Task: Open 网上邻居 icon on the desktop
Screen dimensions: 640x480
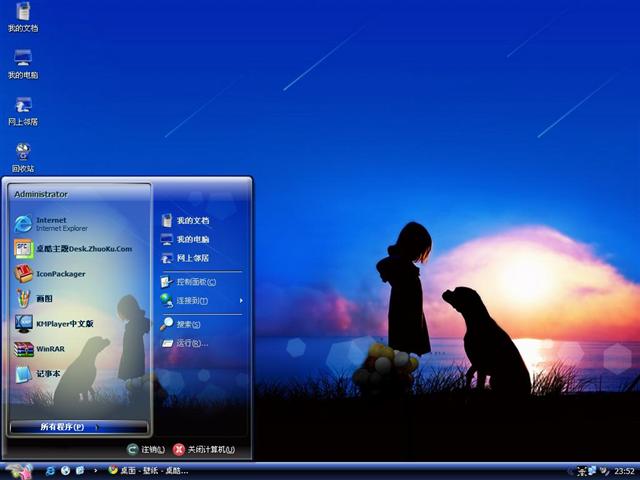Action: pyautogui.click(x=22, y=108)
